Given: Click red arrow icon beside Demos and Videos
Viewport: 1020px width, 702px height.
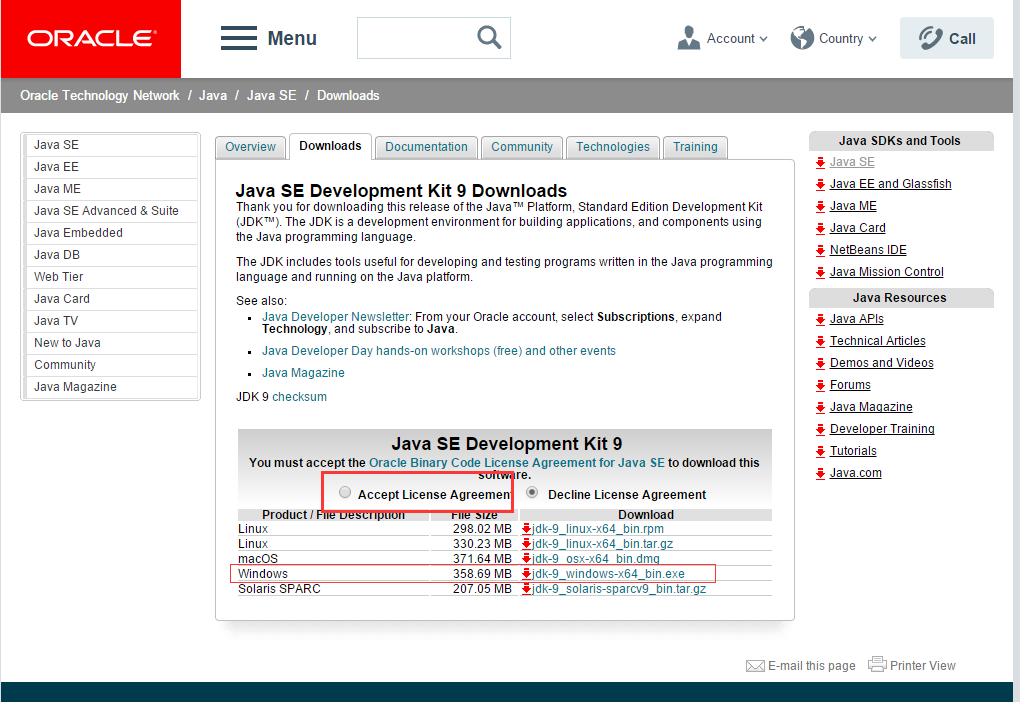Looking at the screenshot, I should click(x=820, y=364).
